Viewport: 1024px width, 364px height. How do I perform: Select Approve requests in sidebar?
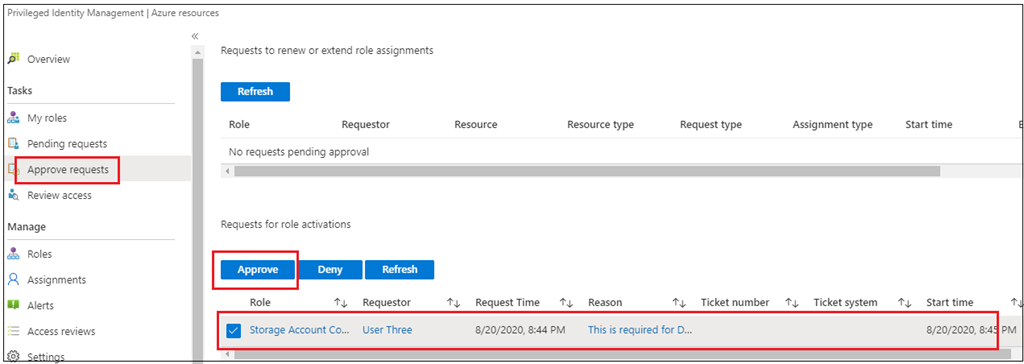(68, 170)
